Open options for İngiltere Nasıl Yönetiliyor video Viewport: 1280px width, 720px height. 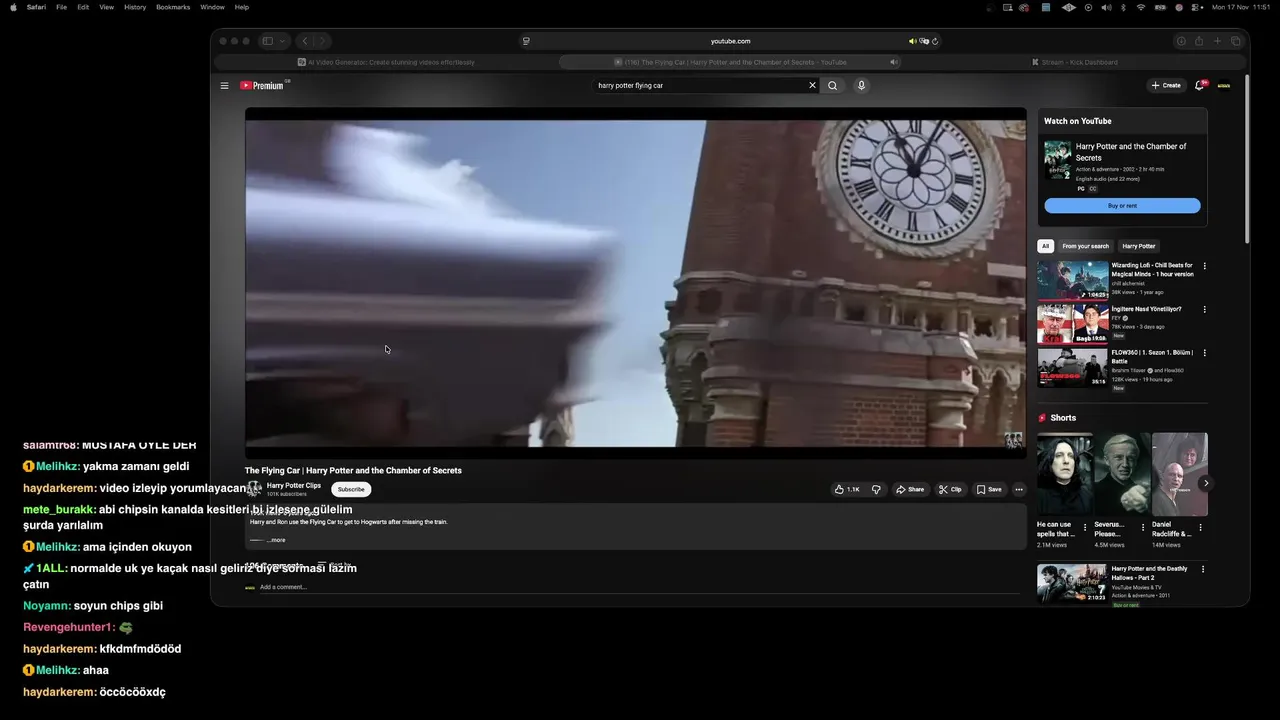pyautogui.click(x=1204, y=310)
